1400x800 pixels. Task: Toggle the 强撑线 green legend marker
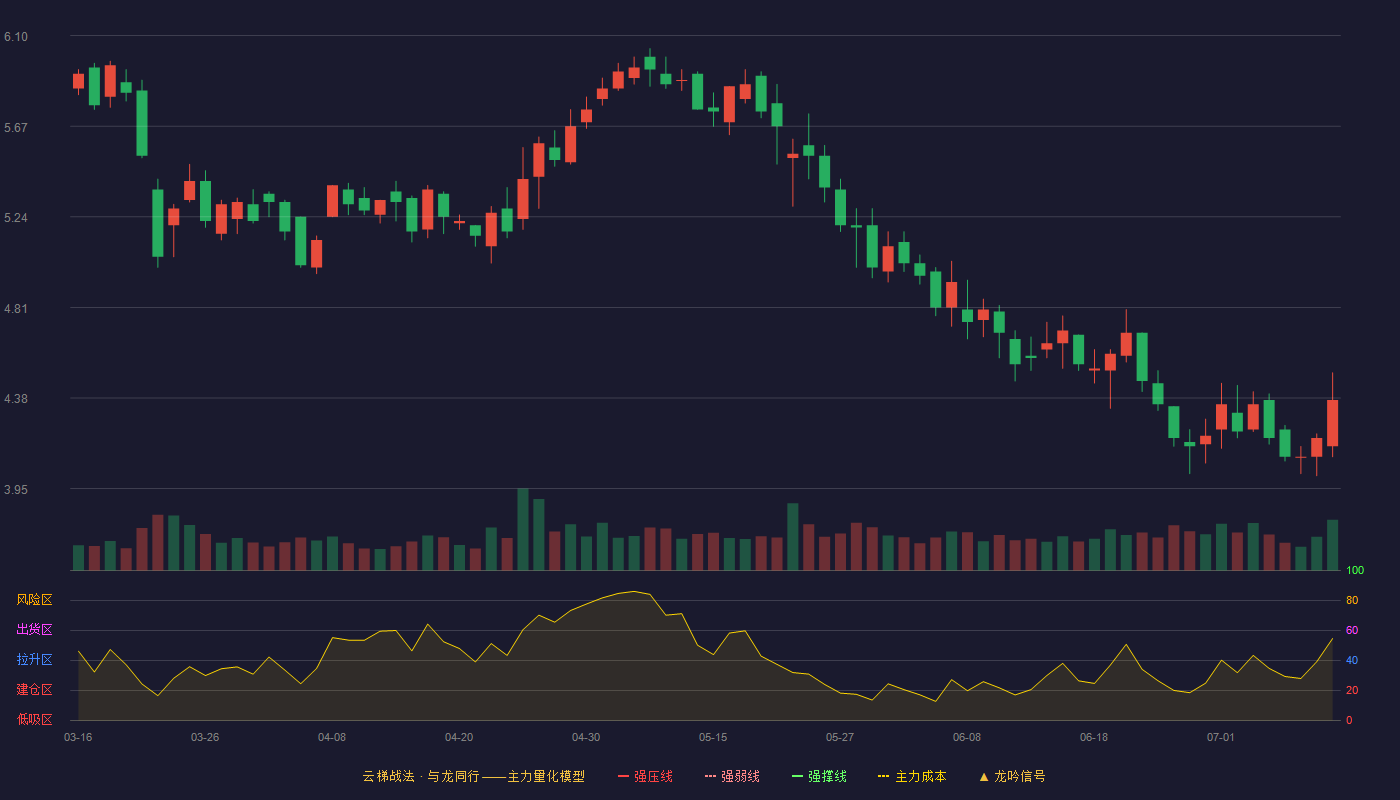pos(798,776)
